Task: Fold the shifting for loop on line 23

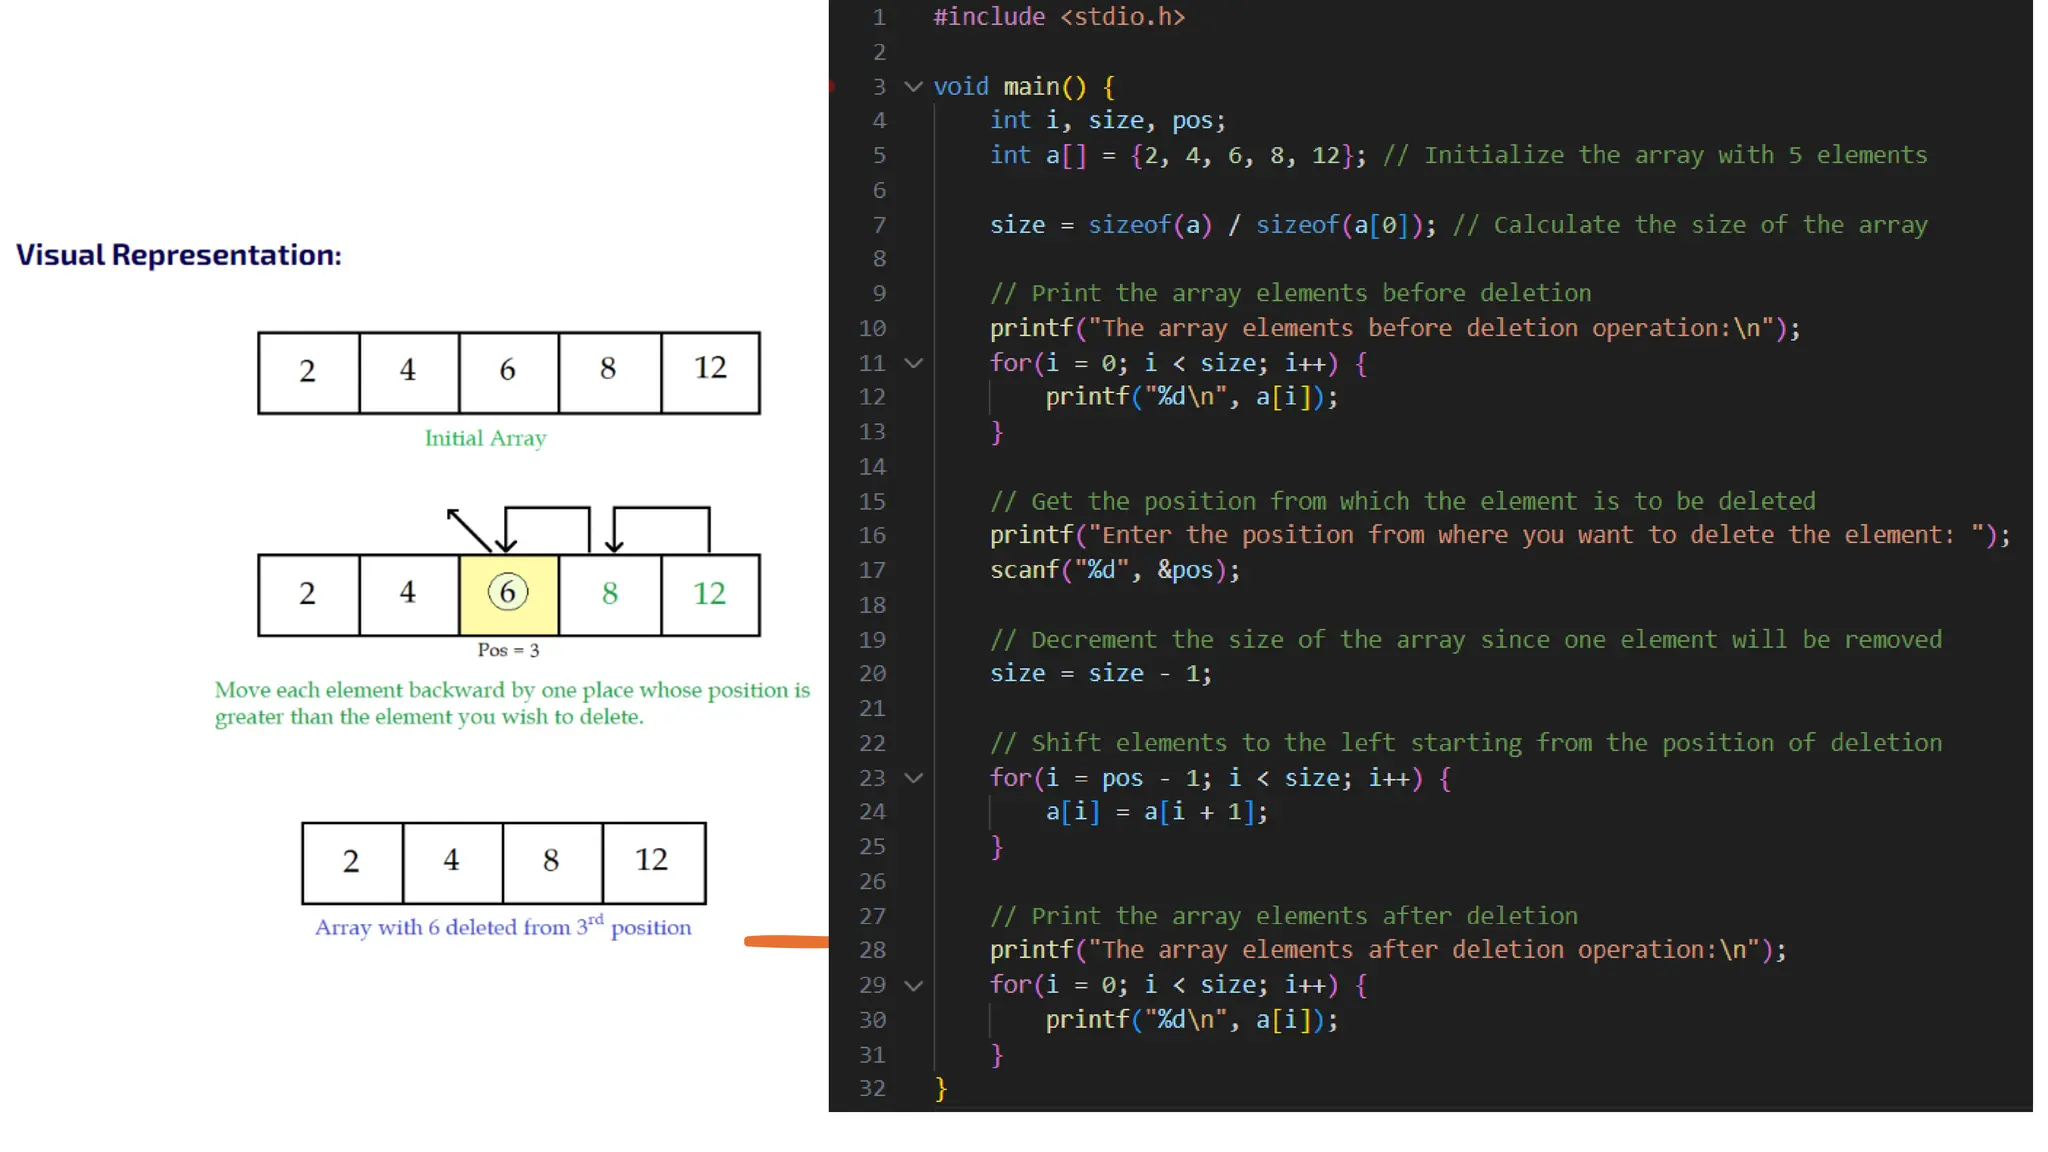Action: click(913, 778)
